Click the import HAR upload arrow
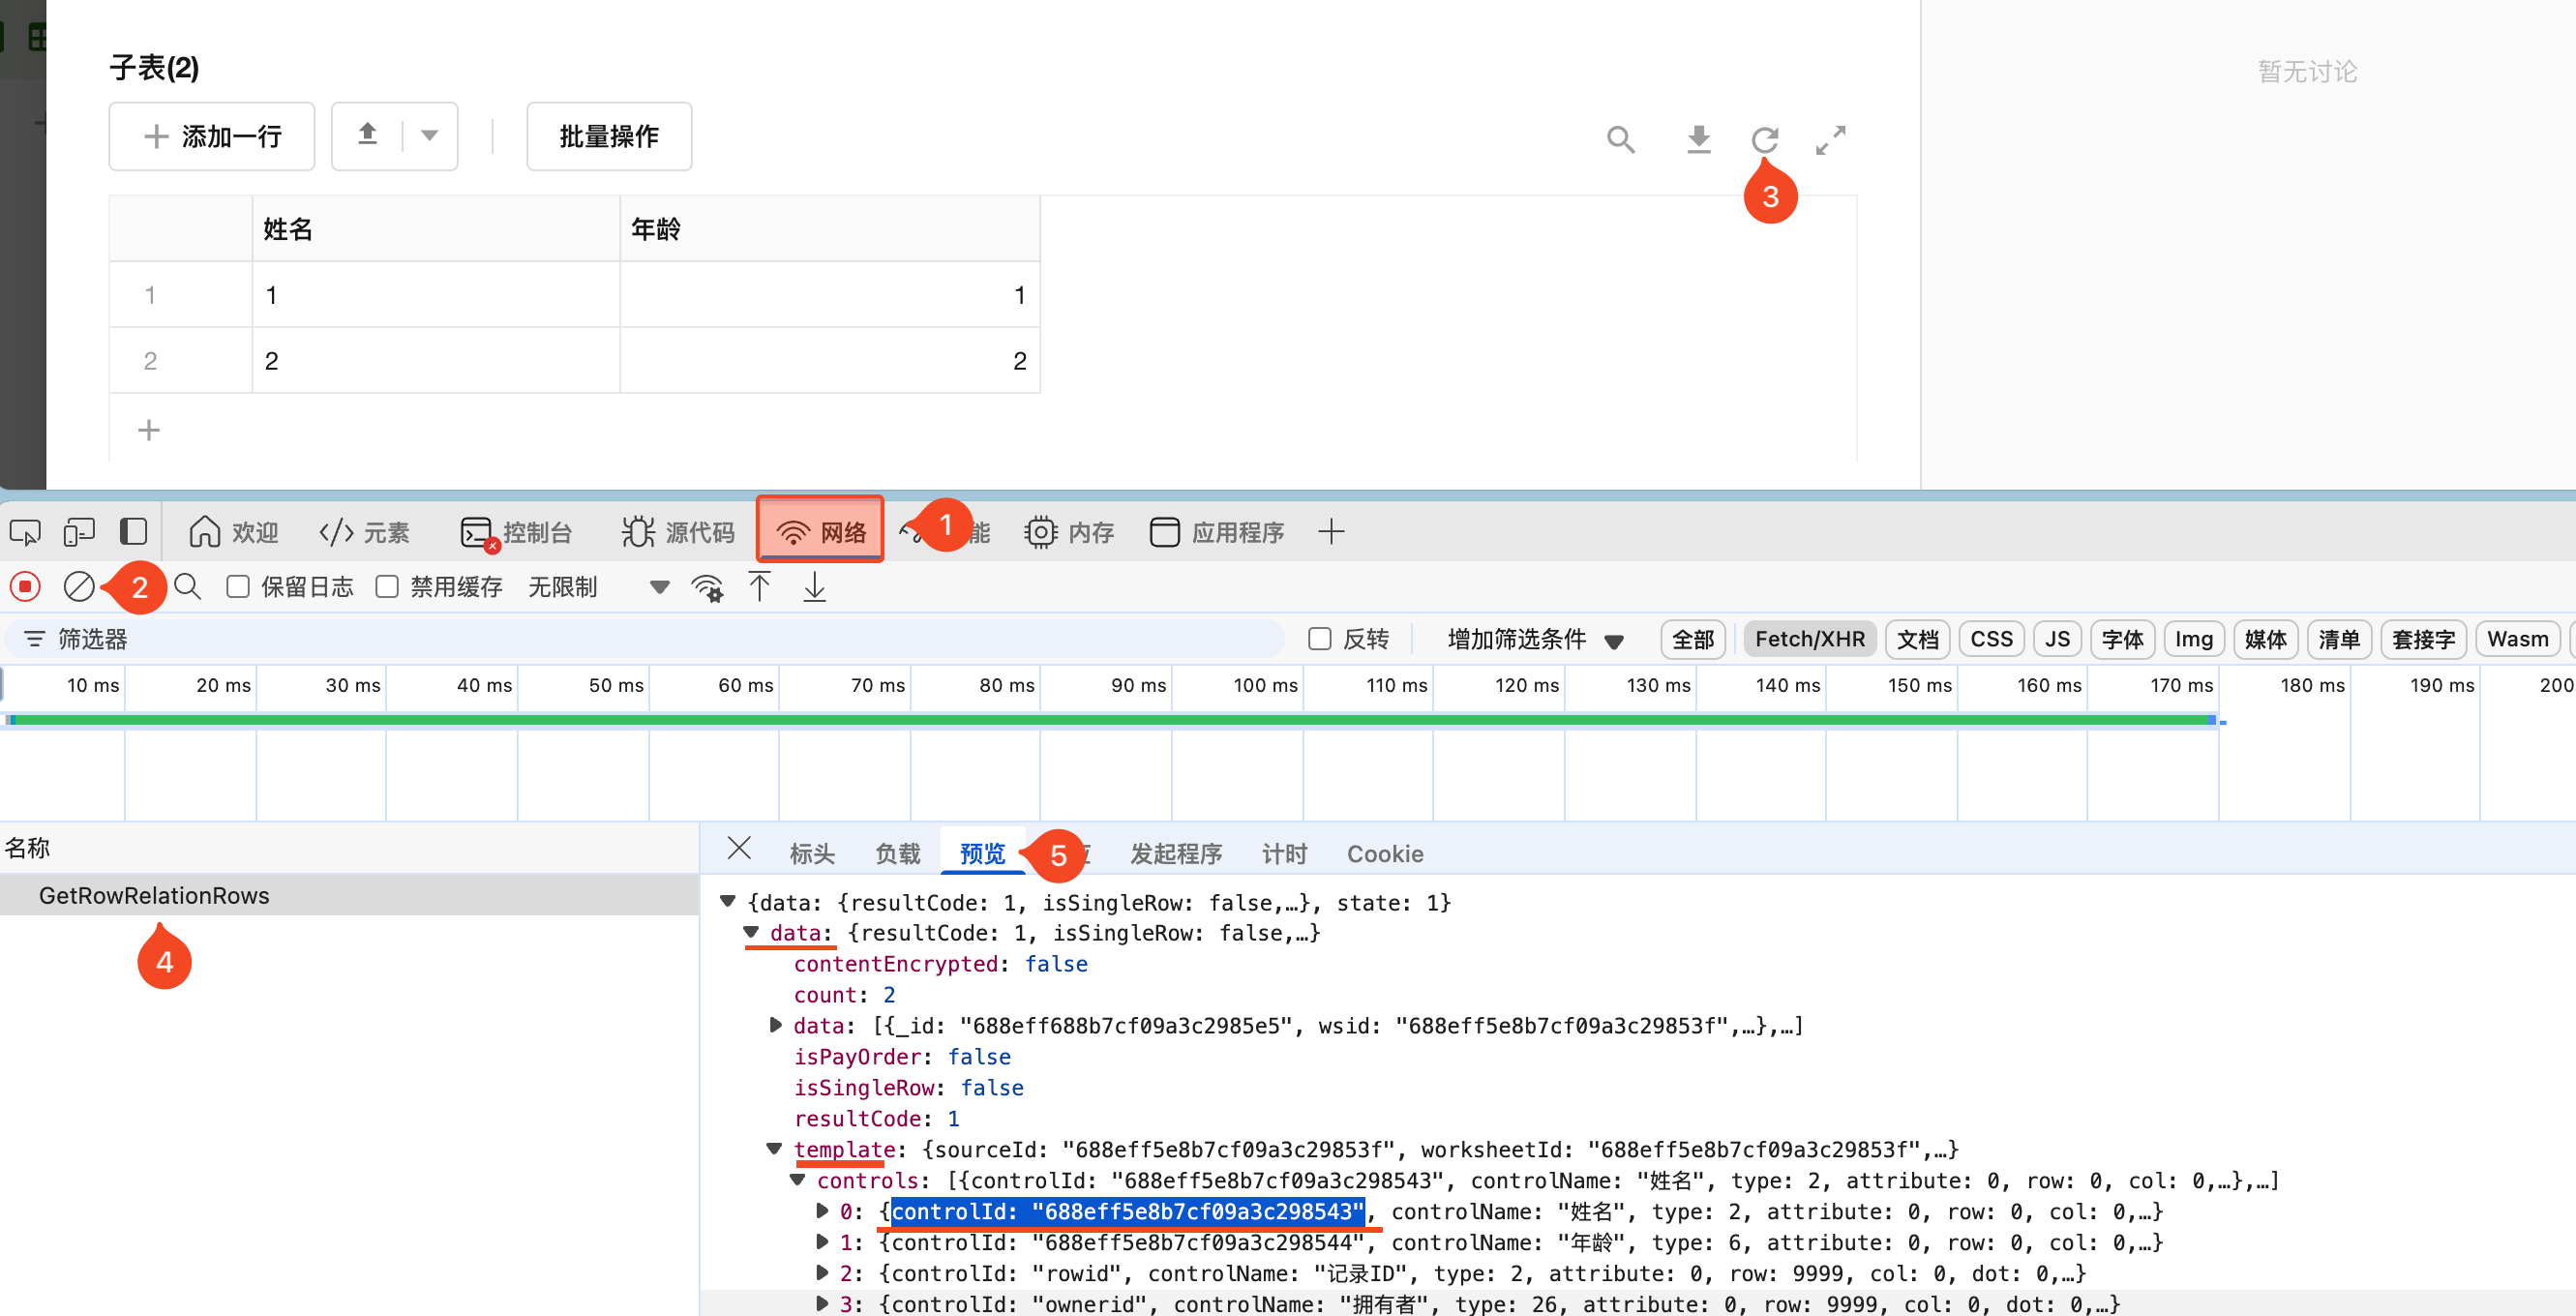Image resolution: width=2576 pixels, height=1316 pixels. coord(759,586)
